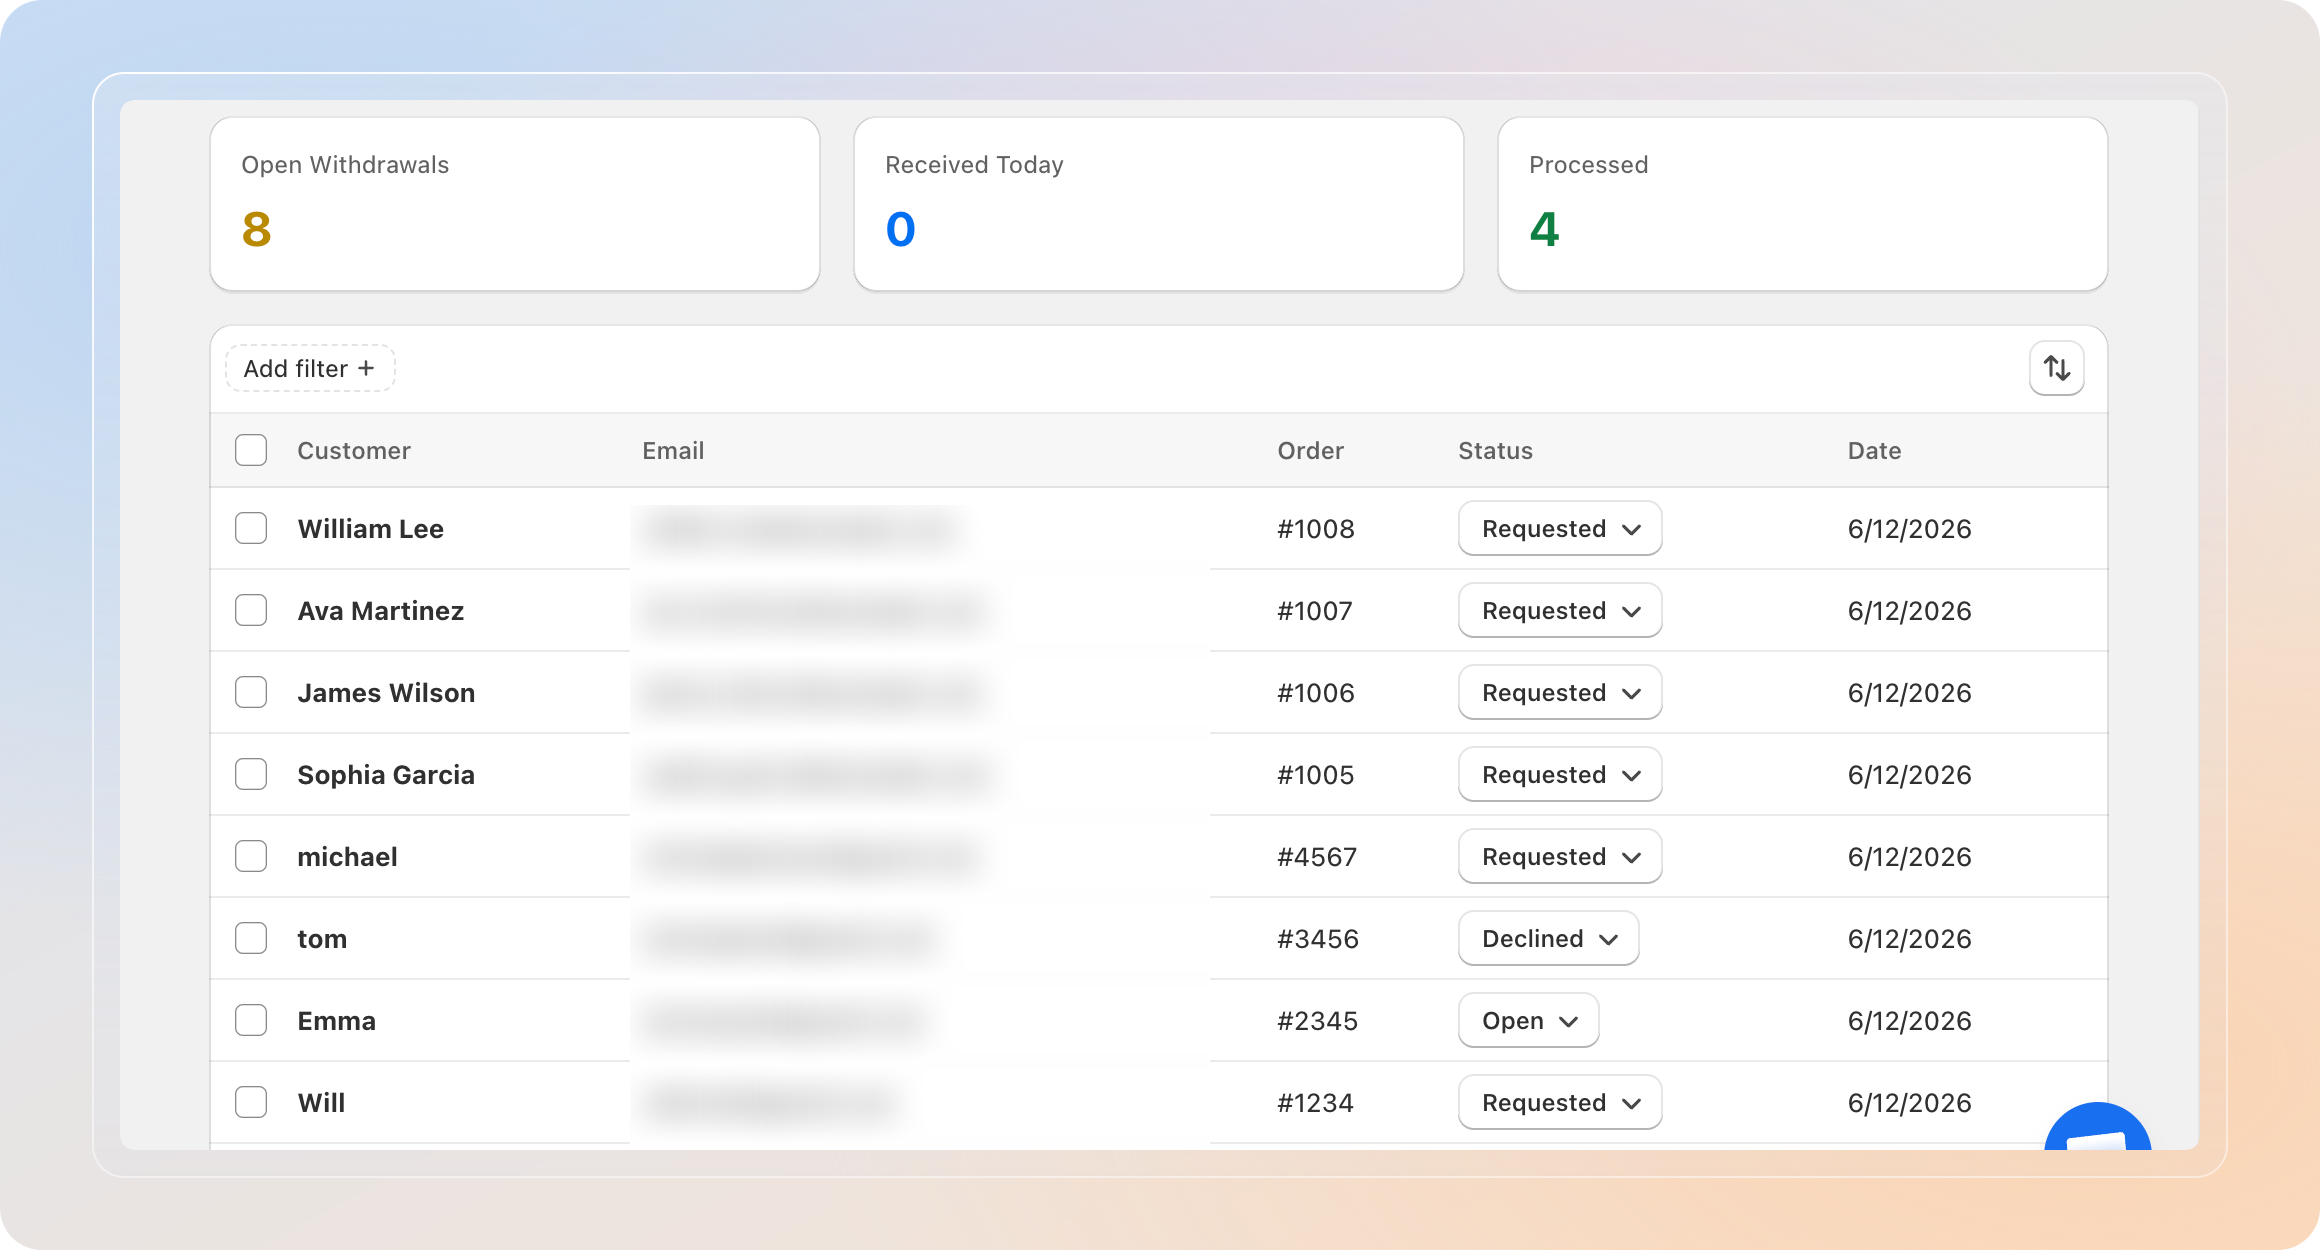Open the status dropdown for michael
Viewport: 2320px width, 1250px height.
coord(1560,857)
